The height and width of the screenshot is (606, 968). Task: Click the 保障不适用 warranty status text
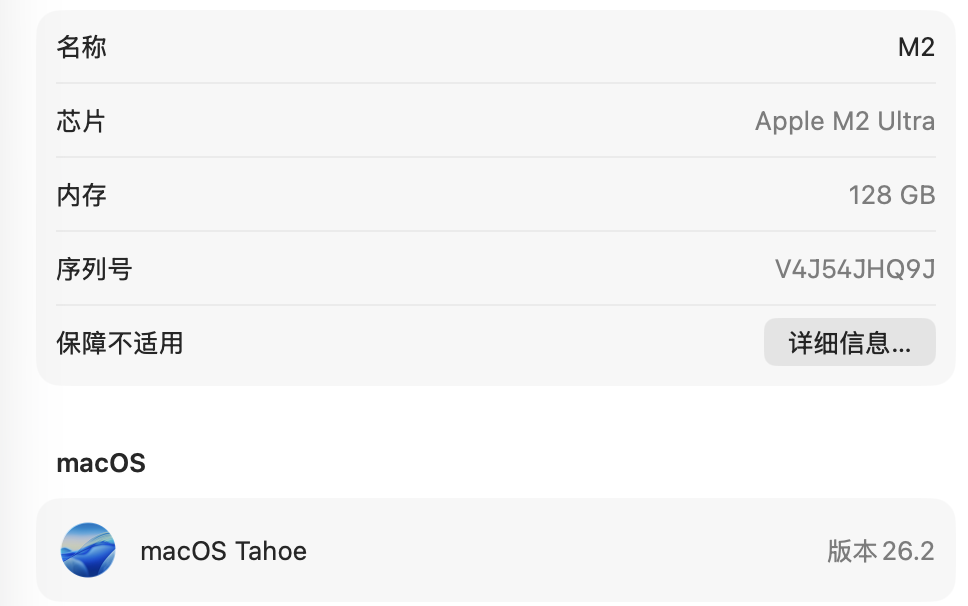(x=120, y=343)
